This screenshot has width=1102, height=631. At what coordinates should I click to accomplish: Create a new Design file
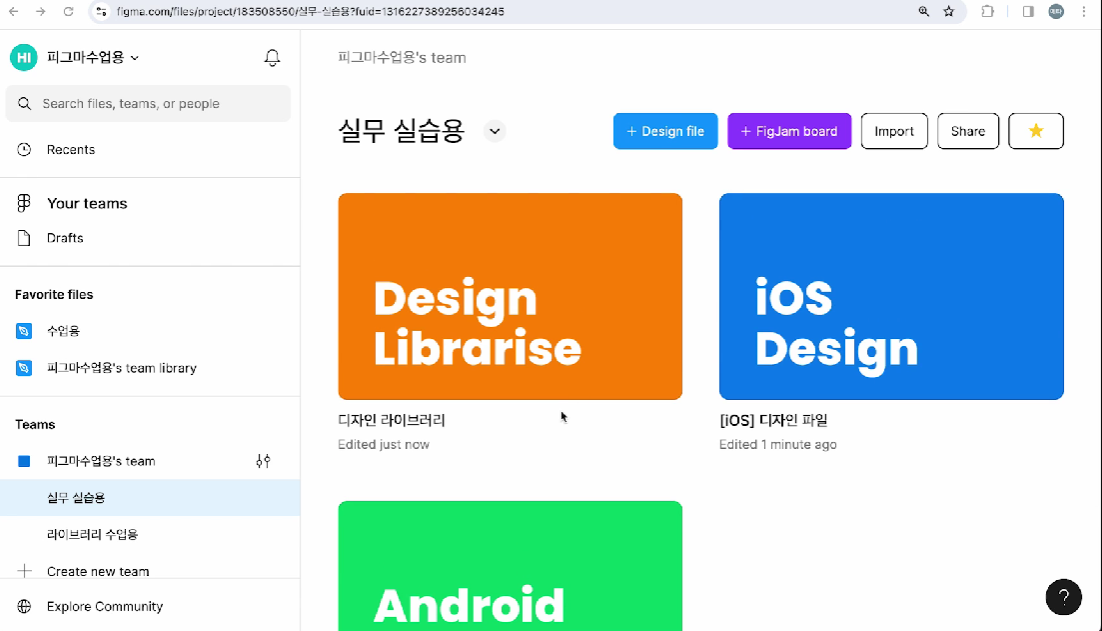pyautogui.click(x=666, y=131)
